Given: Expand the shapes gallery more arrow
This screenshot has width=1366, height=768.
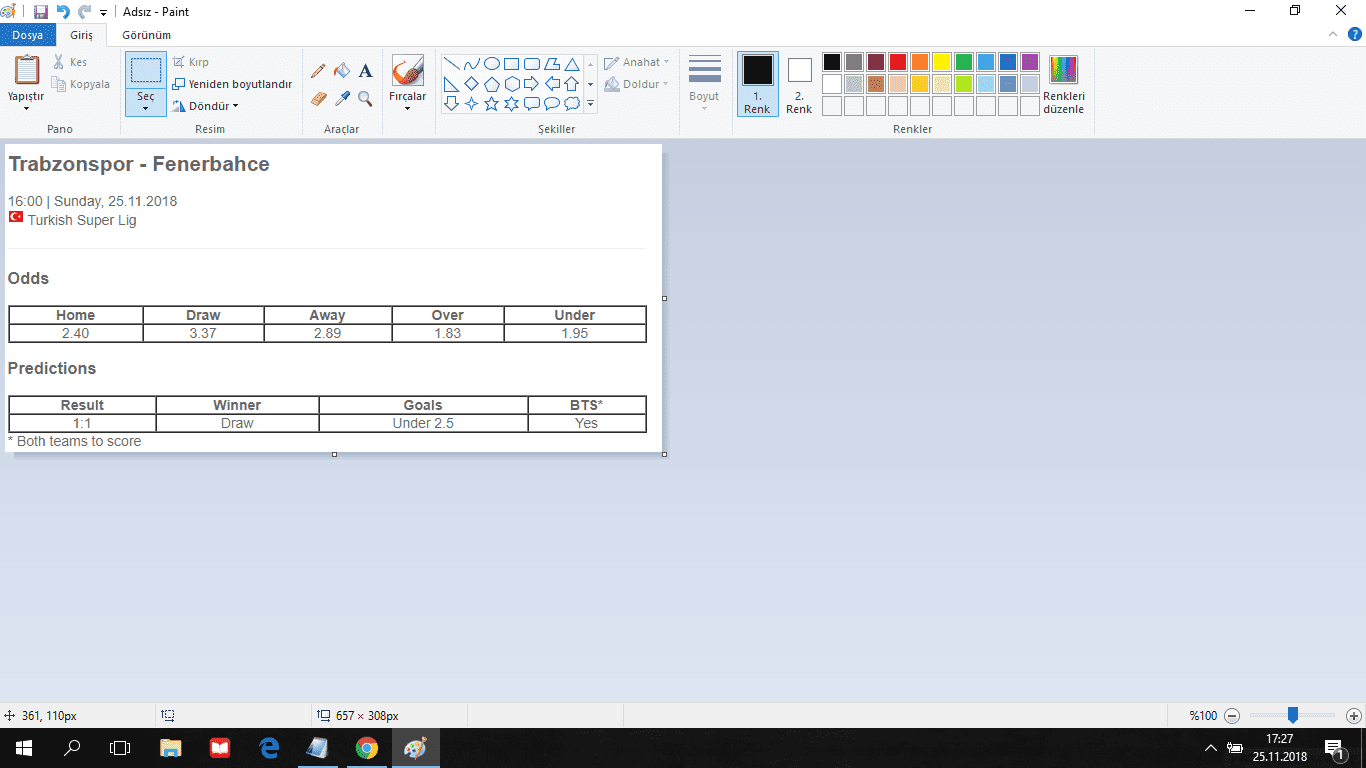Looking at the screenshot, I should pyautogui.click(x=591, y=104).
